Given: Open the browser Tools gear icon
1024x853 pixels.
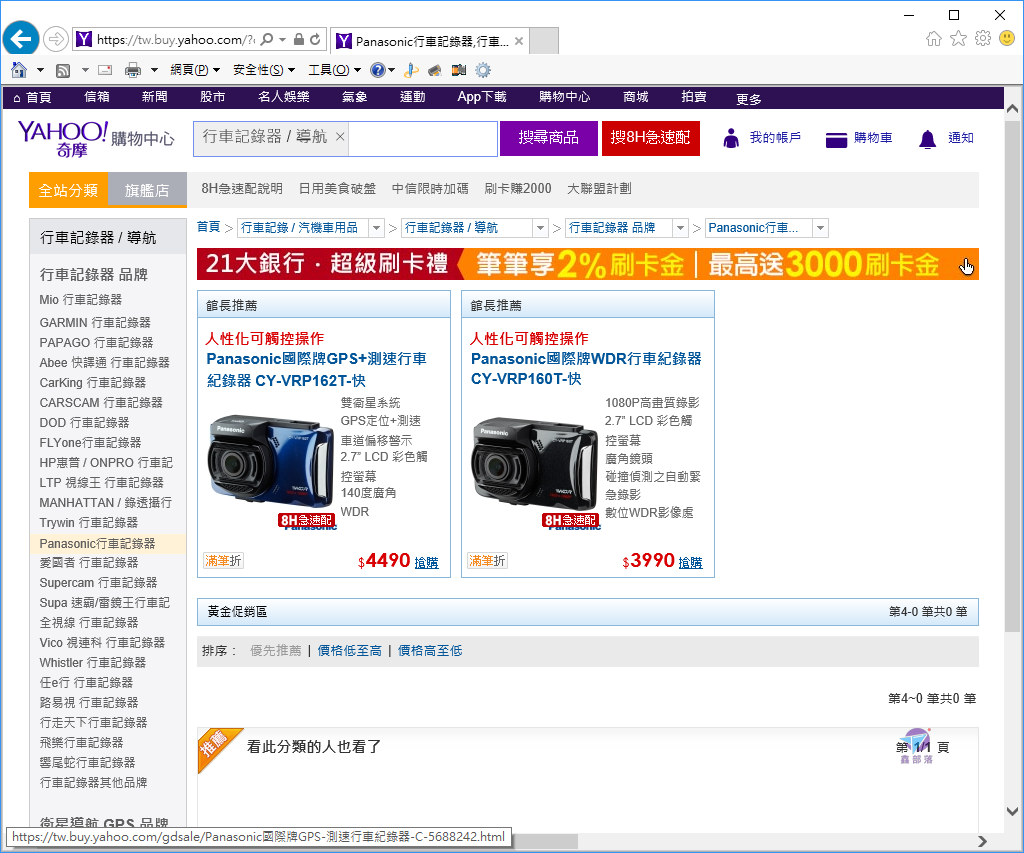Looking at the screenshot, I should (x=983, y=39).
